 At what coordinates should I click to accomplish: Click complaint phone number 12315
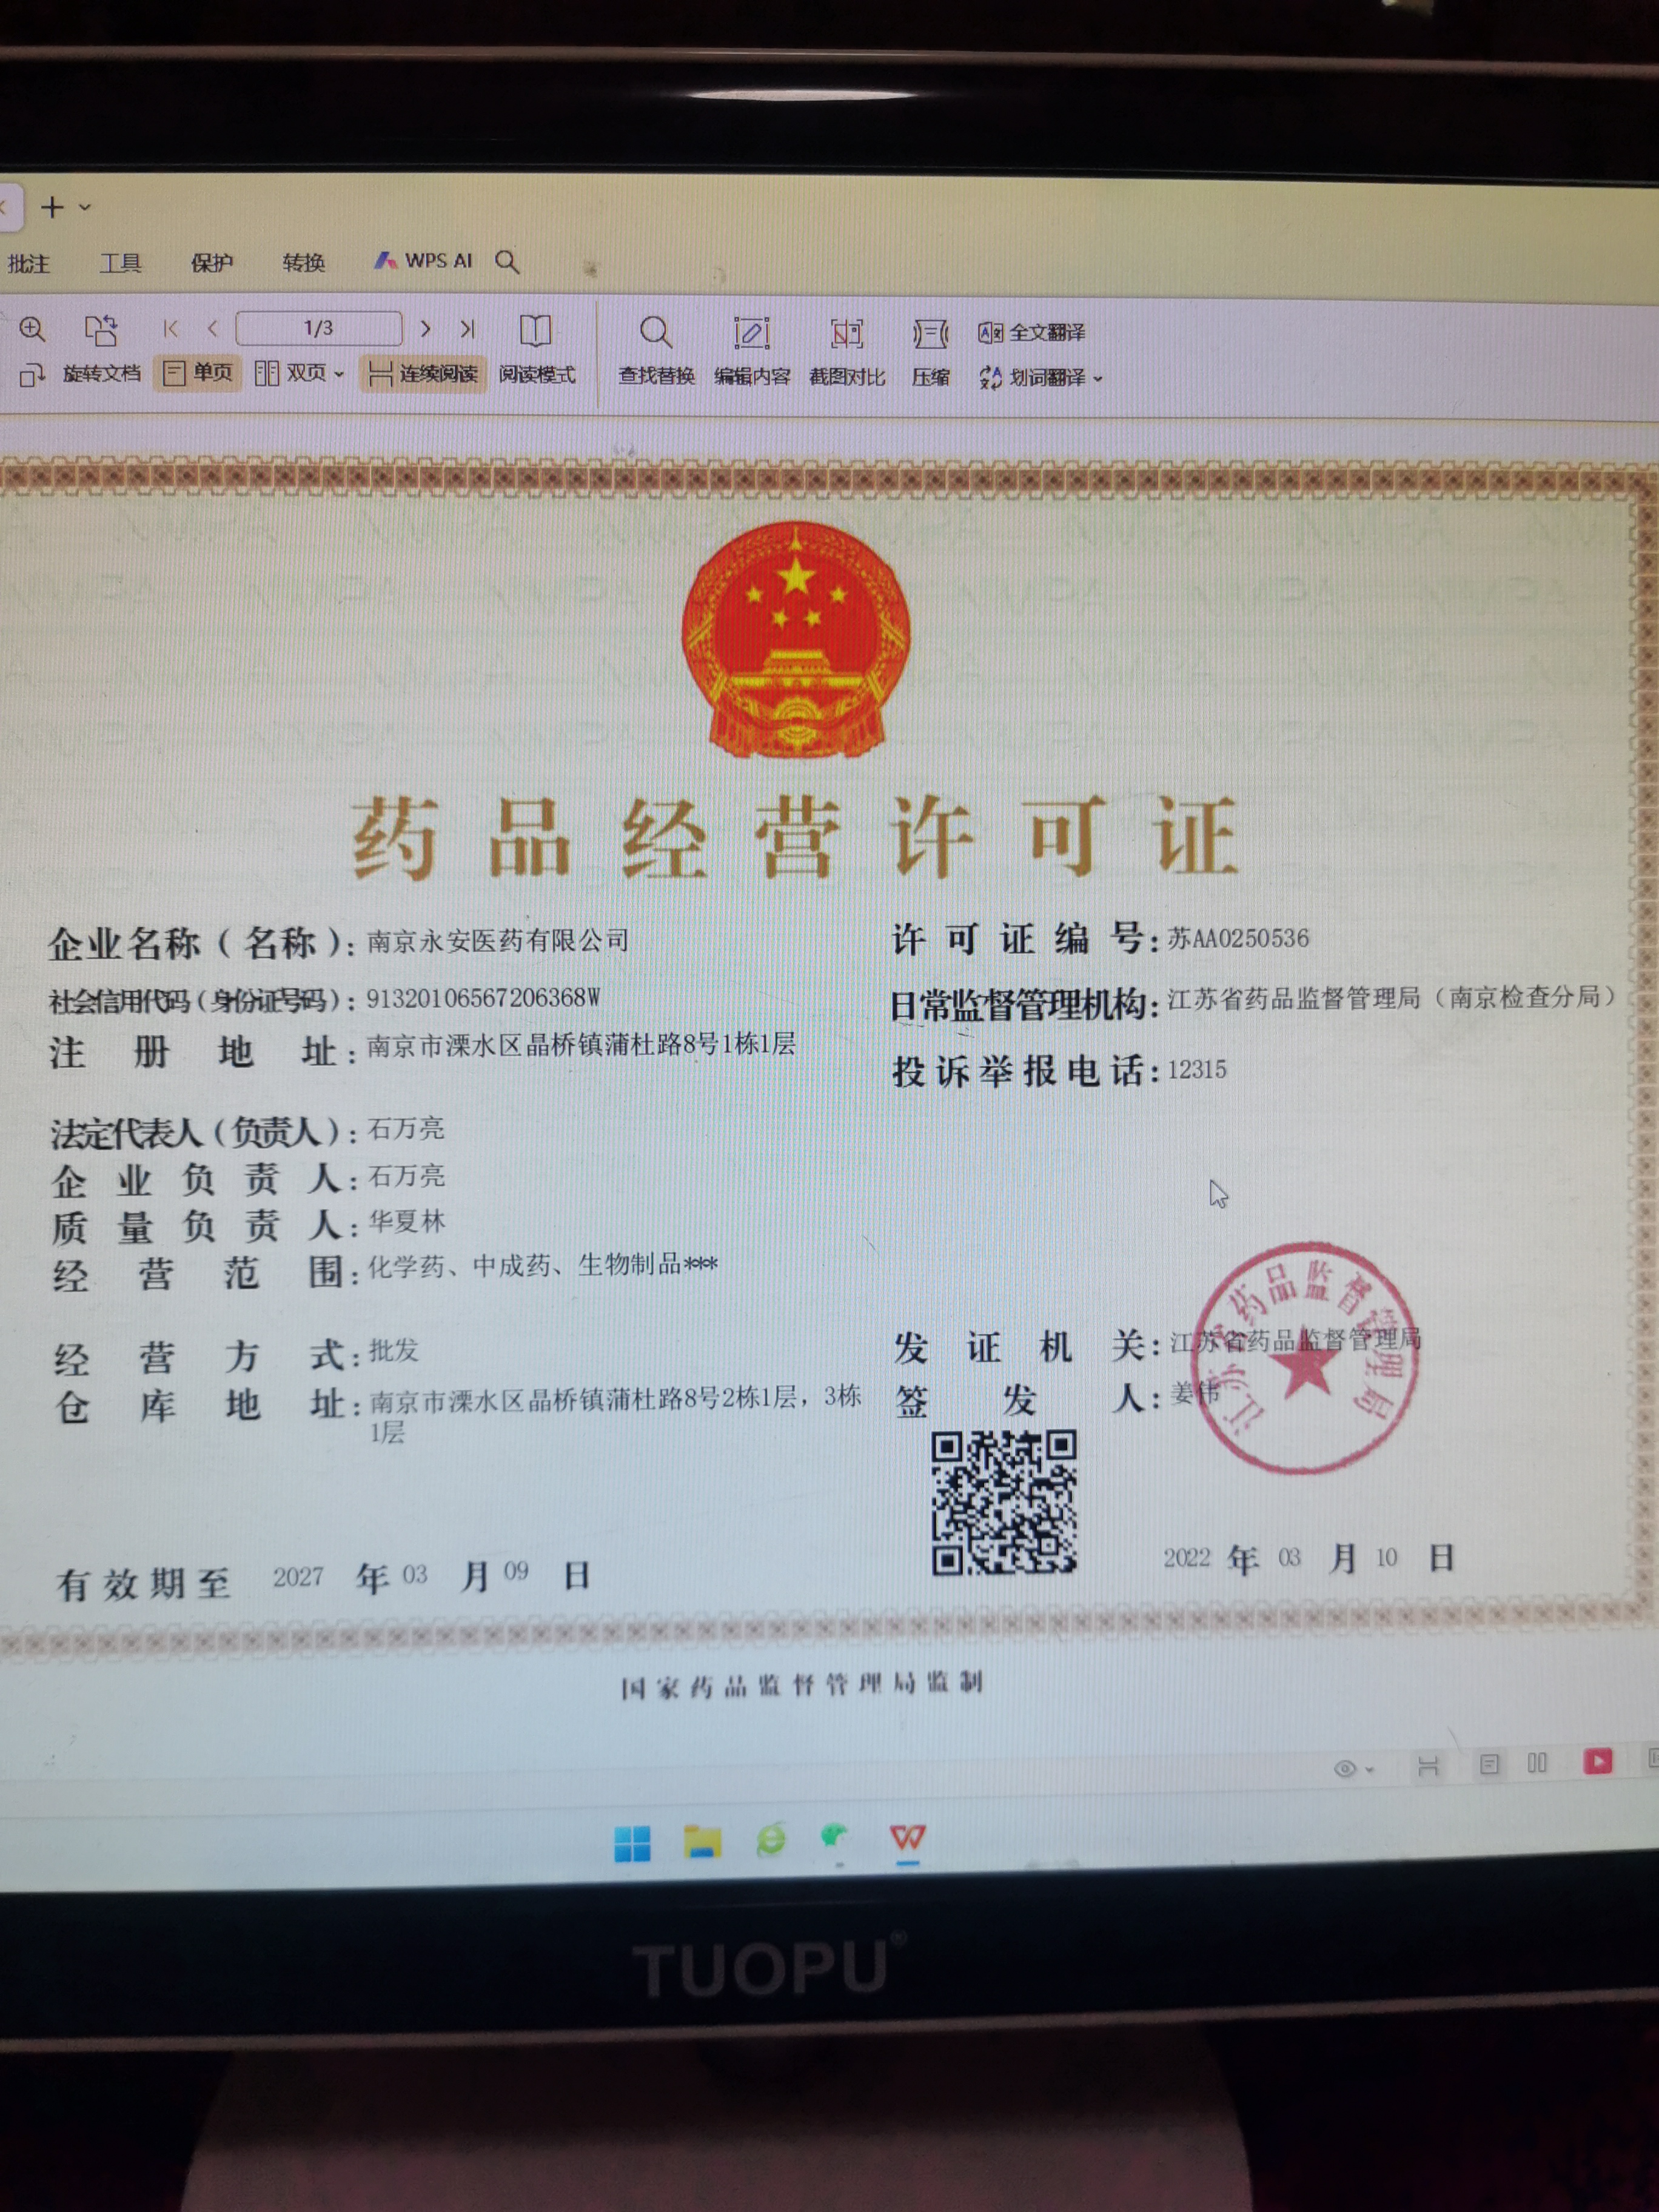pyautogui.click(x=1196, y=1069)
